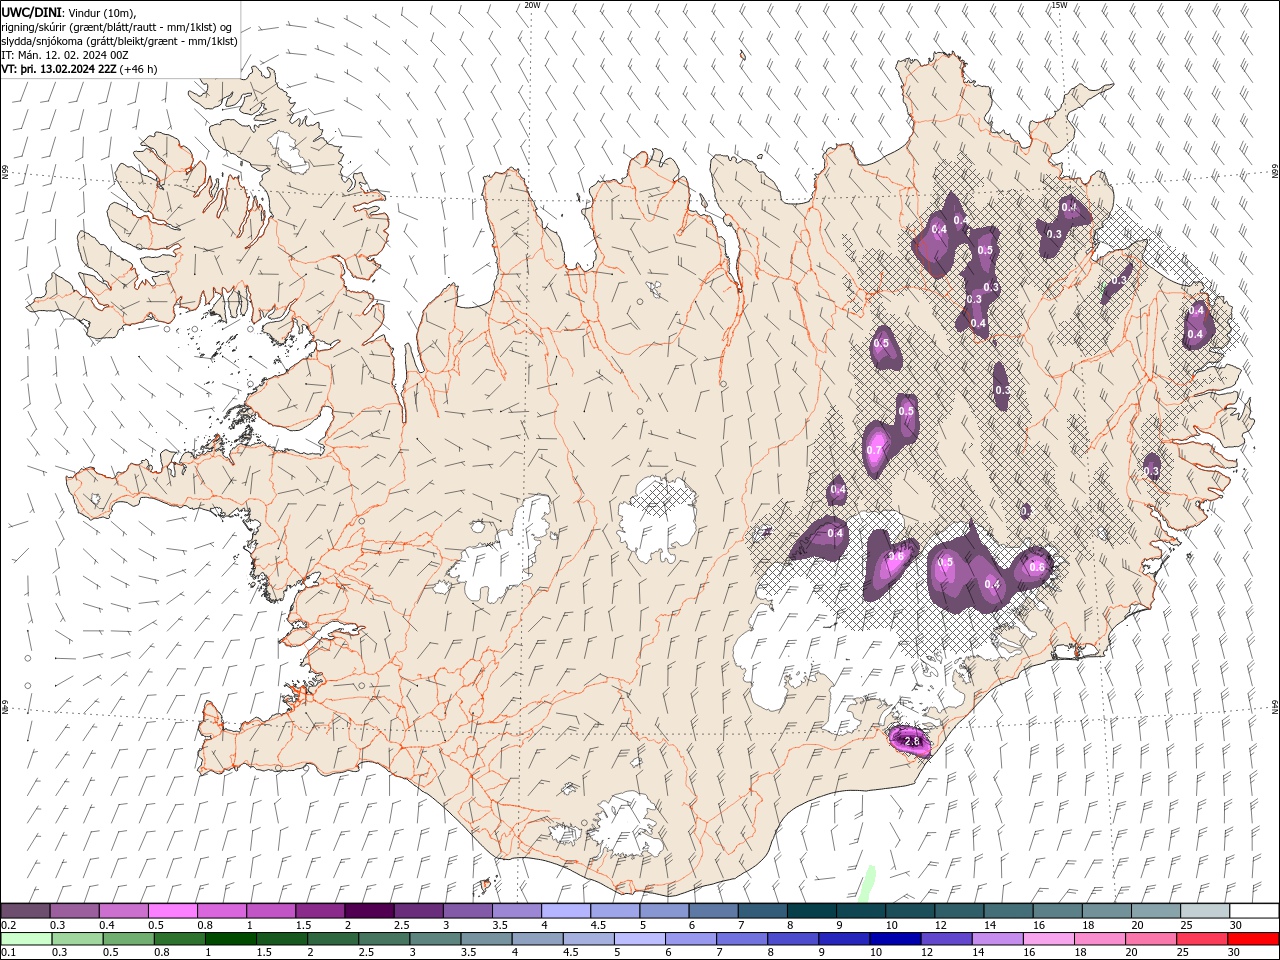Screen dimensions: 1280x960
Task: Click the 12 label on upper color scale
Action: [x=940, y=925]
